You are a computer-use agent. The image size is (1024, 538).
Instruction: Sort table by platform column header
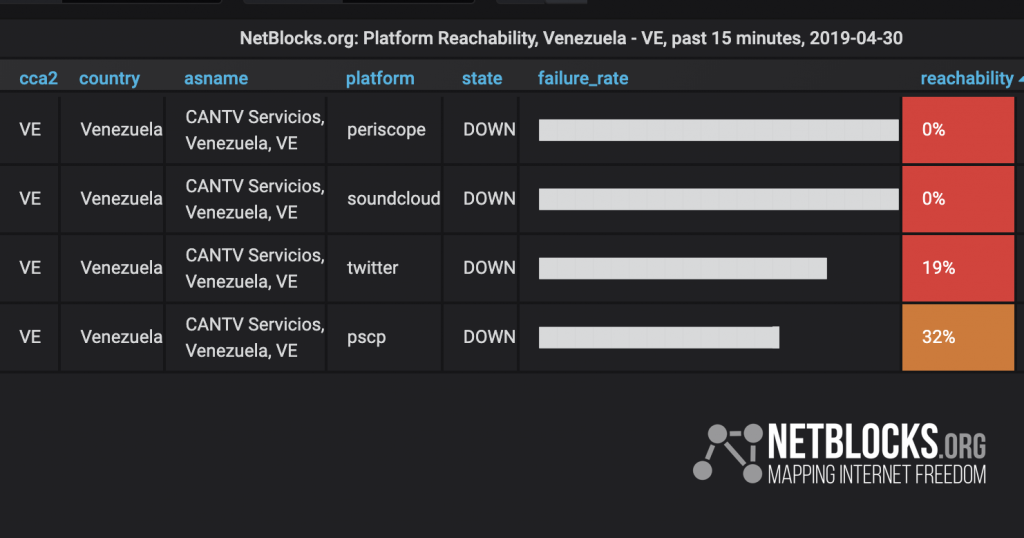click(379, 78)
